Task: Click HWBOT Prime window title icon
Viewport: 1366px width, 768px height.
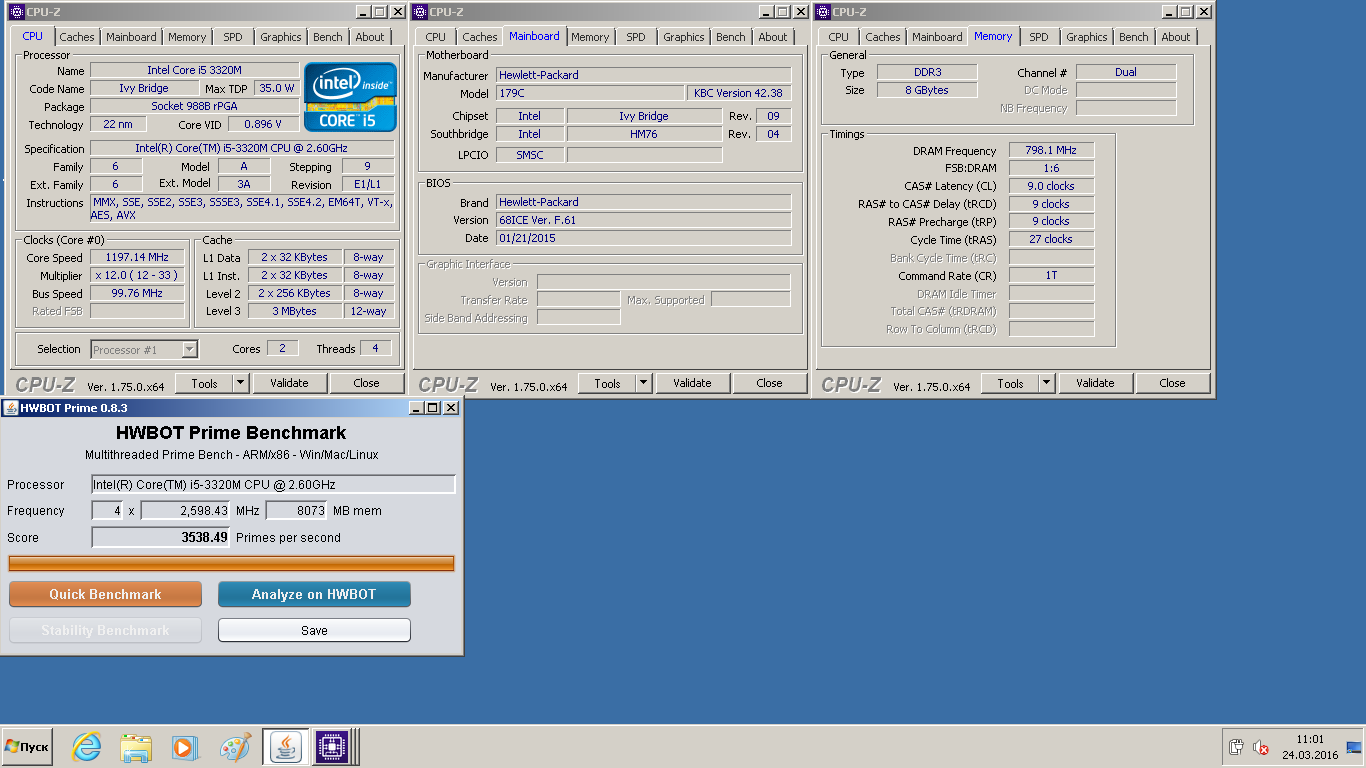Action: click(11, 408)
